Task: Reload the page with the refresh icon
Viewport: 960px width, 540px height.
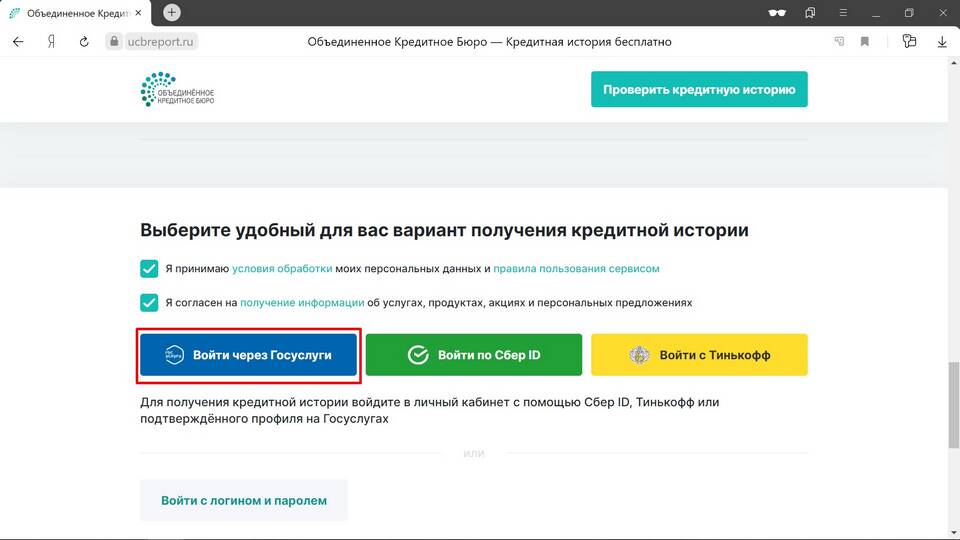Action: click(x=84, y=42)
